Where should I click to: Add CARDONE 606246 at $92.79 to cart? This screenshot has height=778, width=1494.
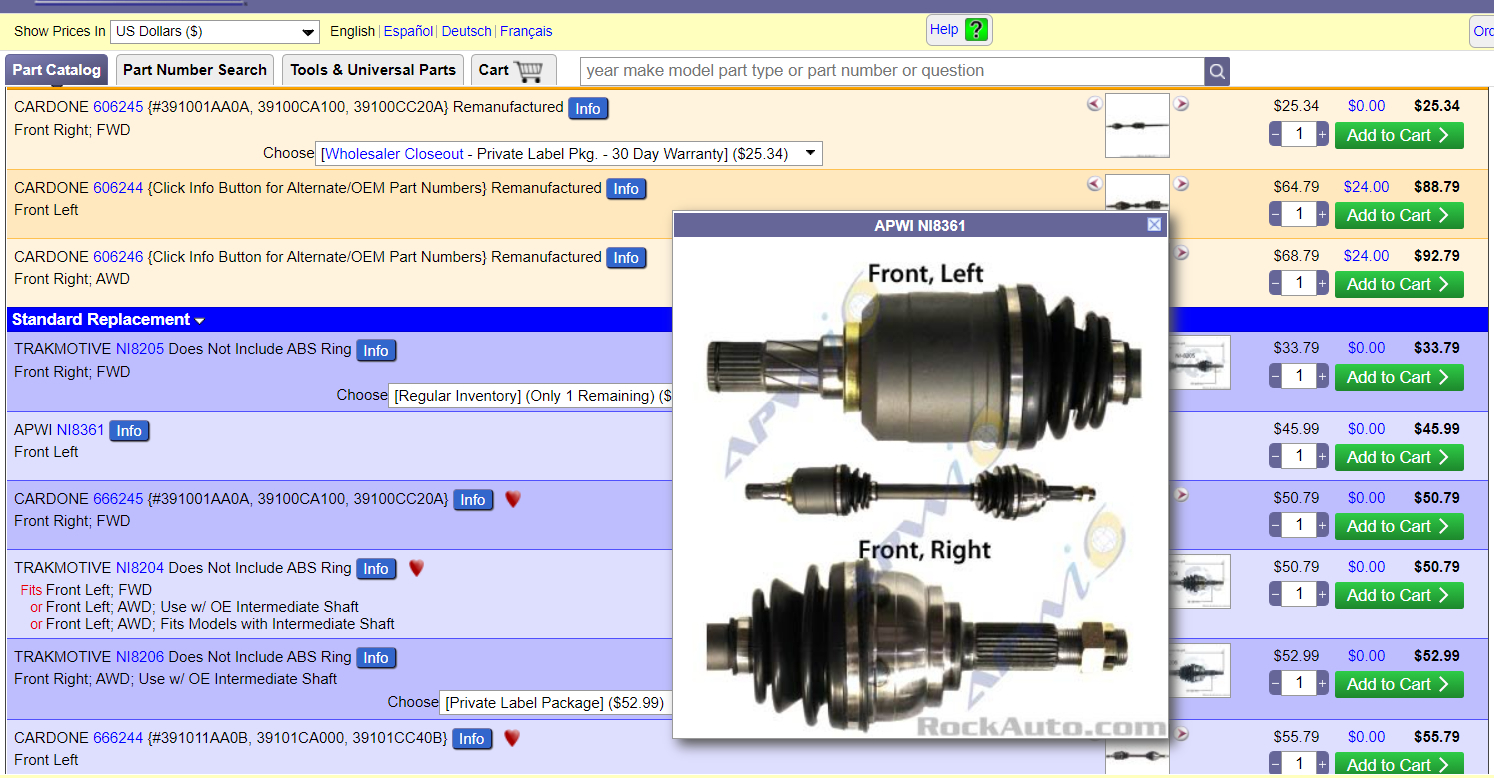click(x=1399, y=284)
